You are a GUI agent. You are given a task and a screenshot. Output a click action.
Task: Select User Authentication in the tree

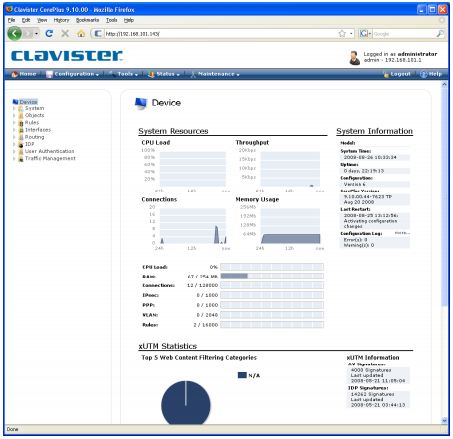pyautogui.click(x=49, y=151)
